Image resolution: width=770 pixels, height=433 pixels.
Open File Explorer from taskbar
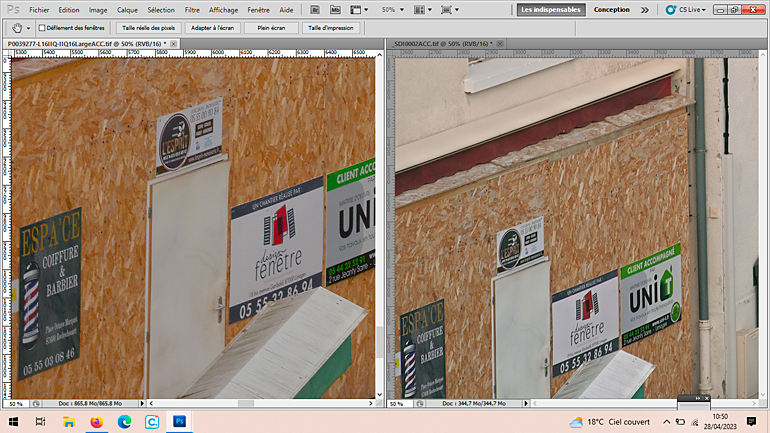(x=69, y=422)
